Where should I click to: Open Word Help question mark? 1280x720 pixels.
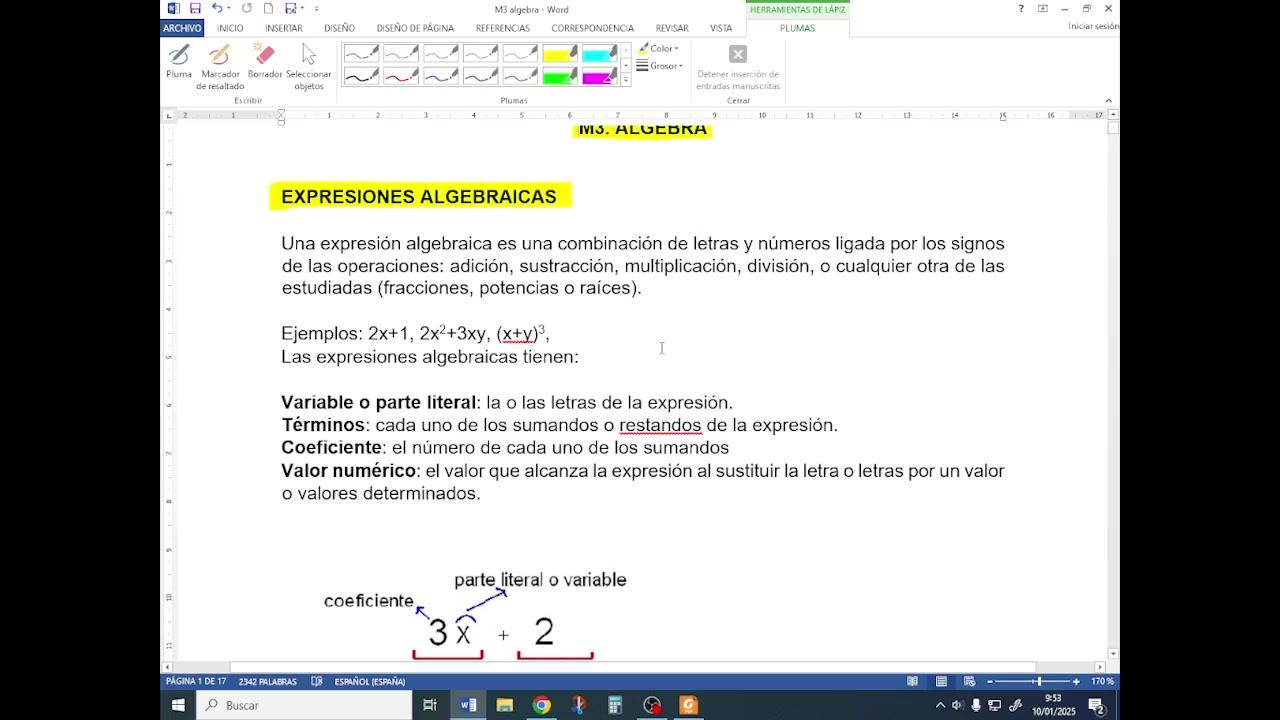pos(1021,8)
